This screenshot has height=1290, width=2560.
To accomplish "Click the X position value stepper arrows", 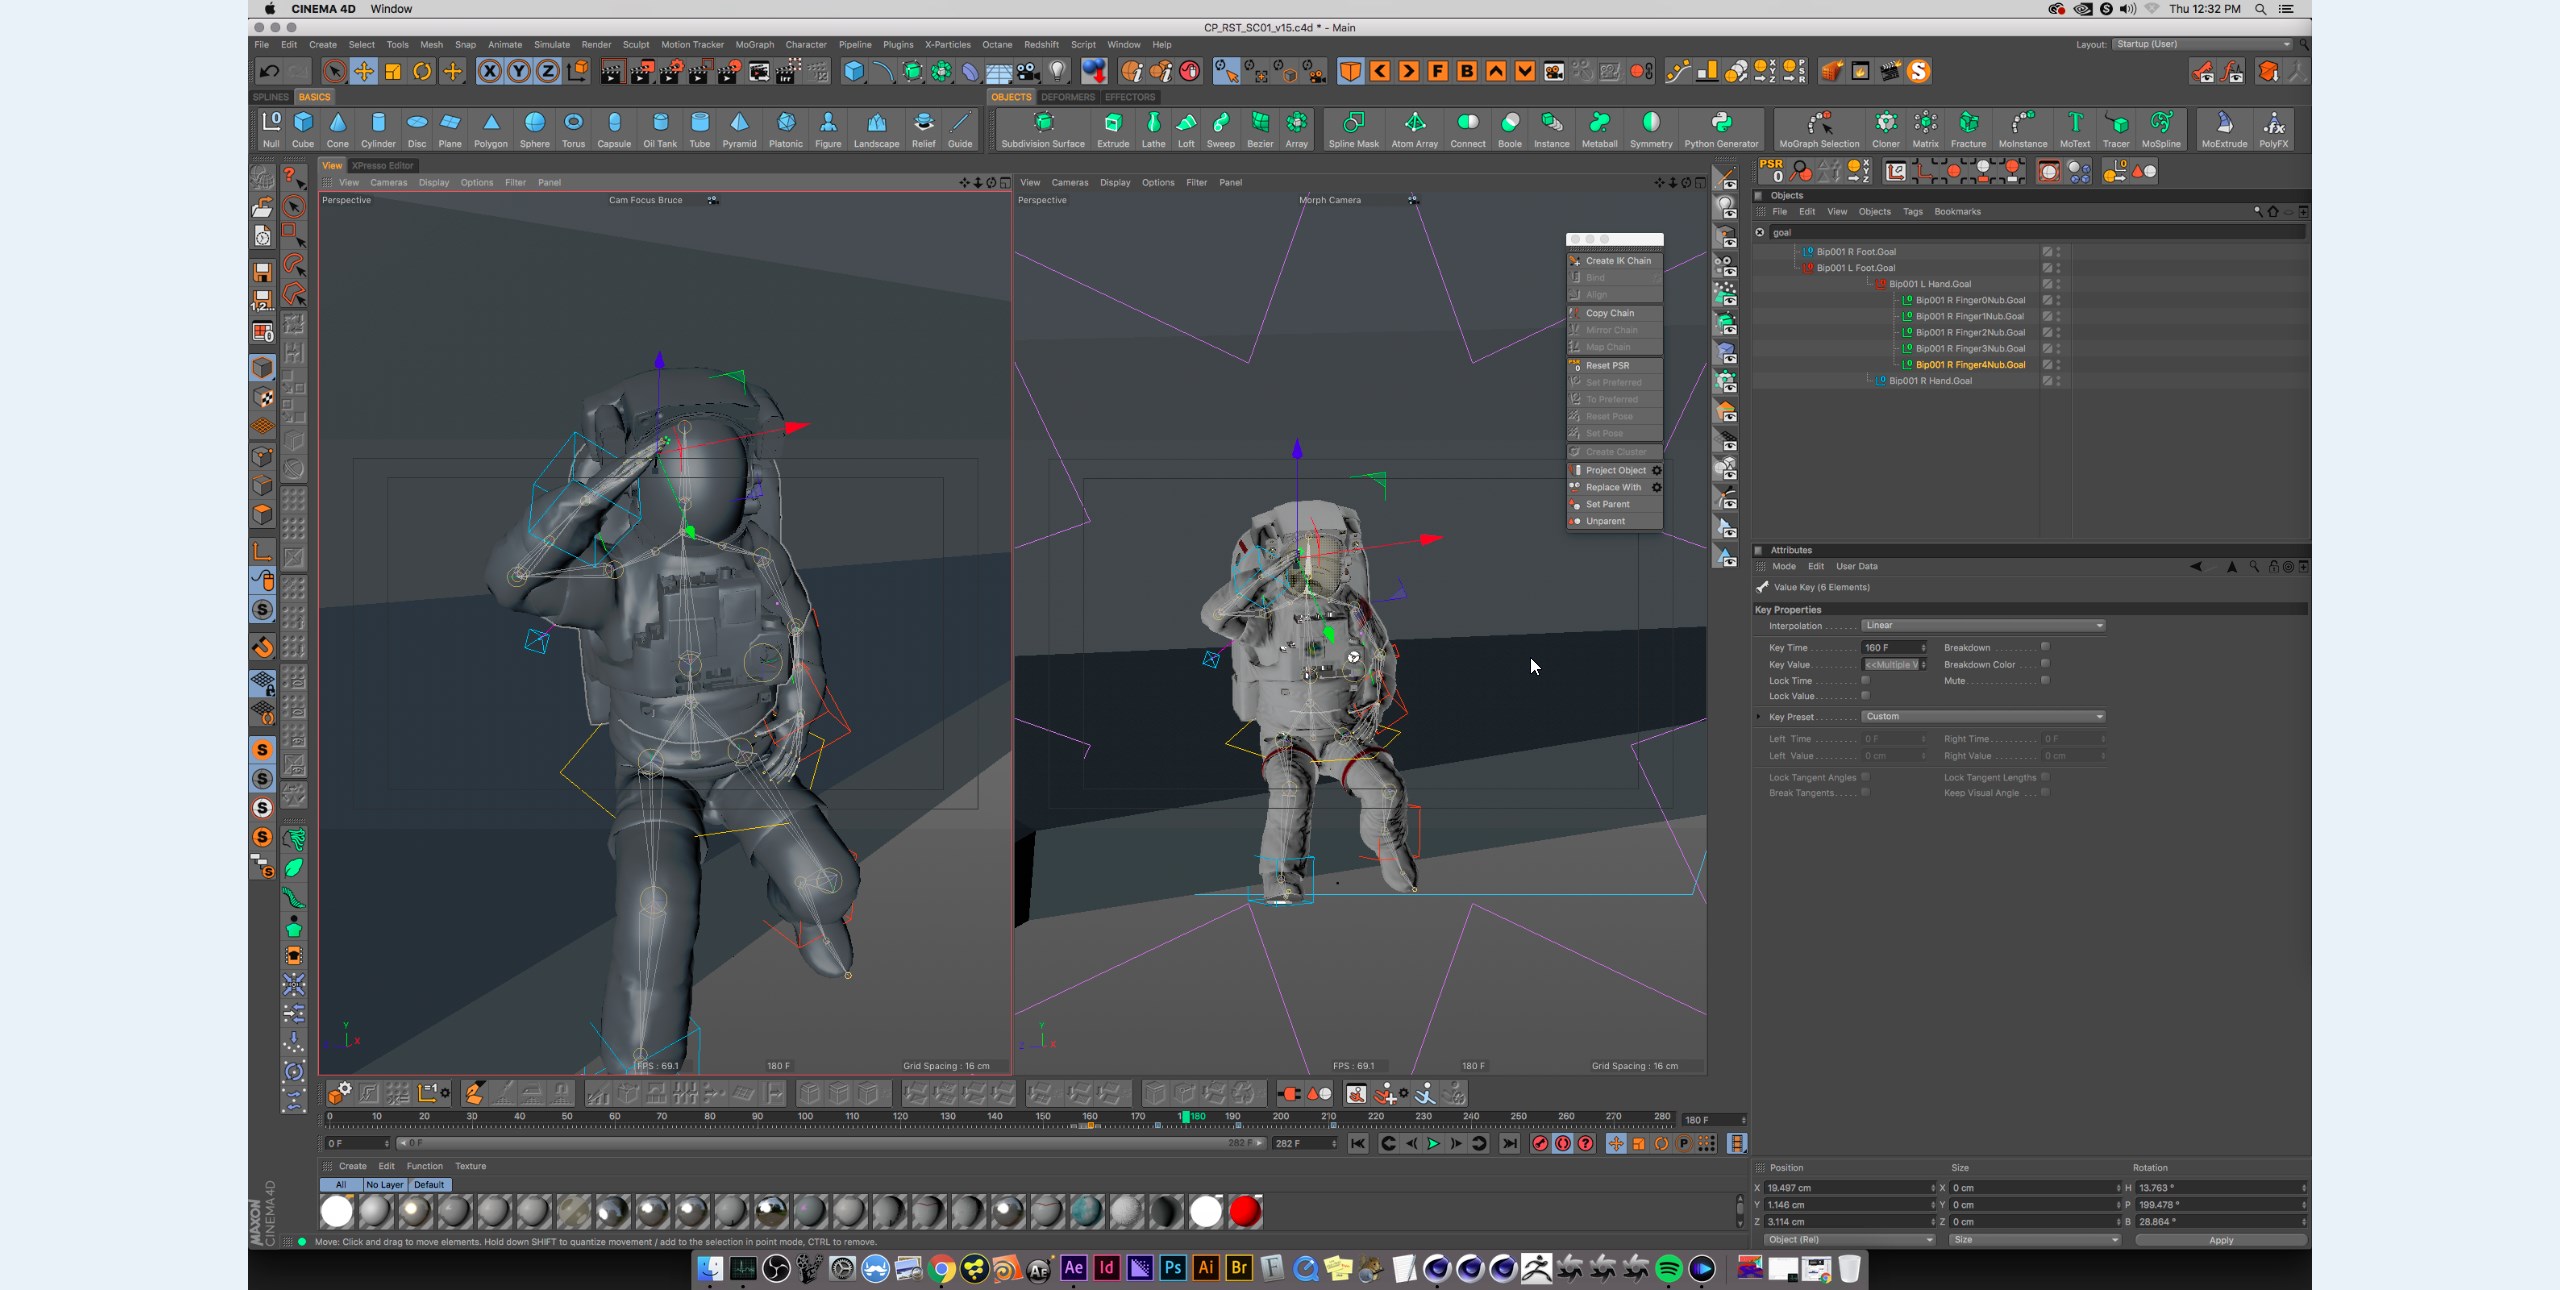I will click(1932, 1188).
